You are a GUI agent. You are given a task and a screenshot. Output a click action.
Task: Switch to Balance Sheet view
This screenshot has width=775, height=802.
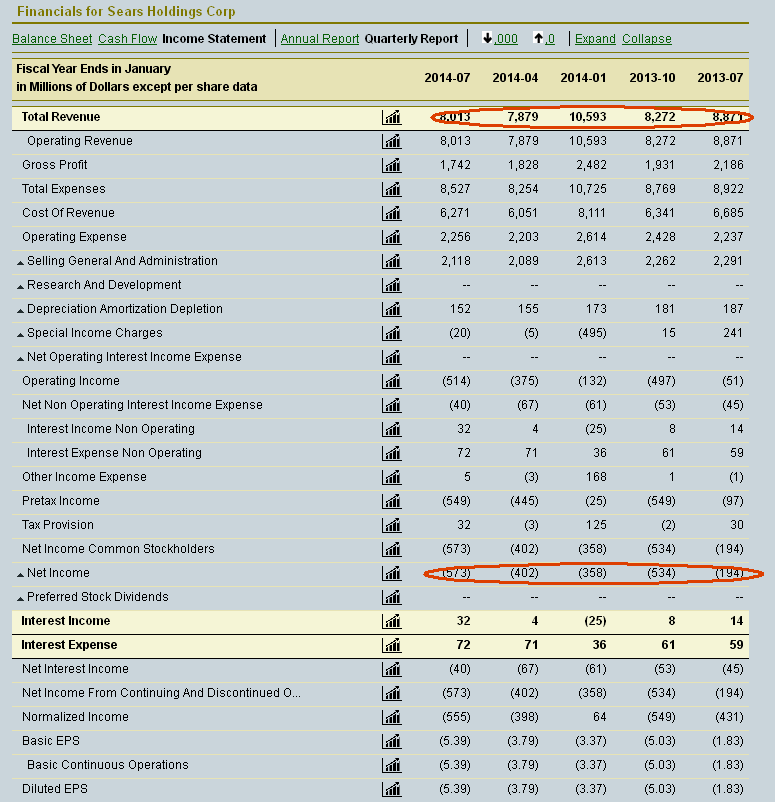pos(52,39)
